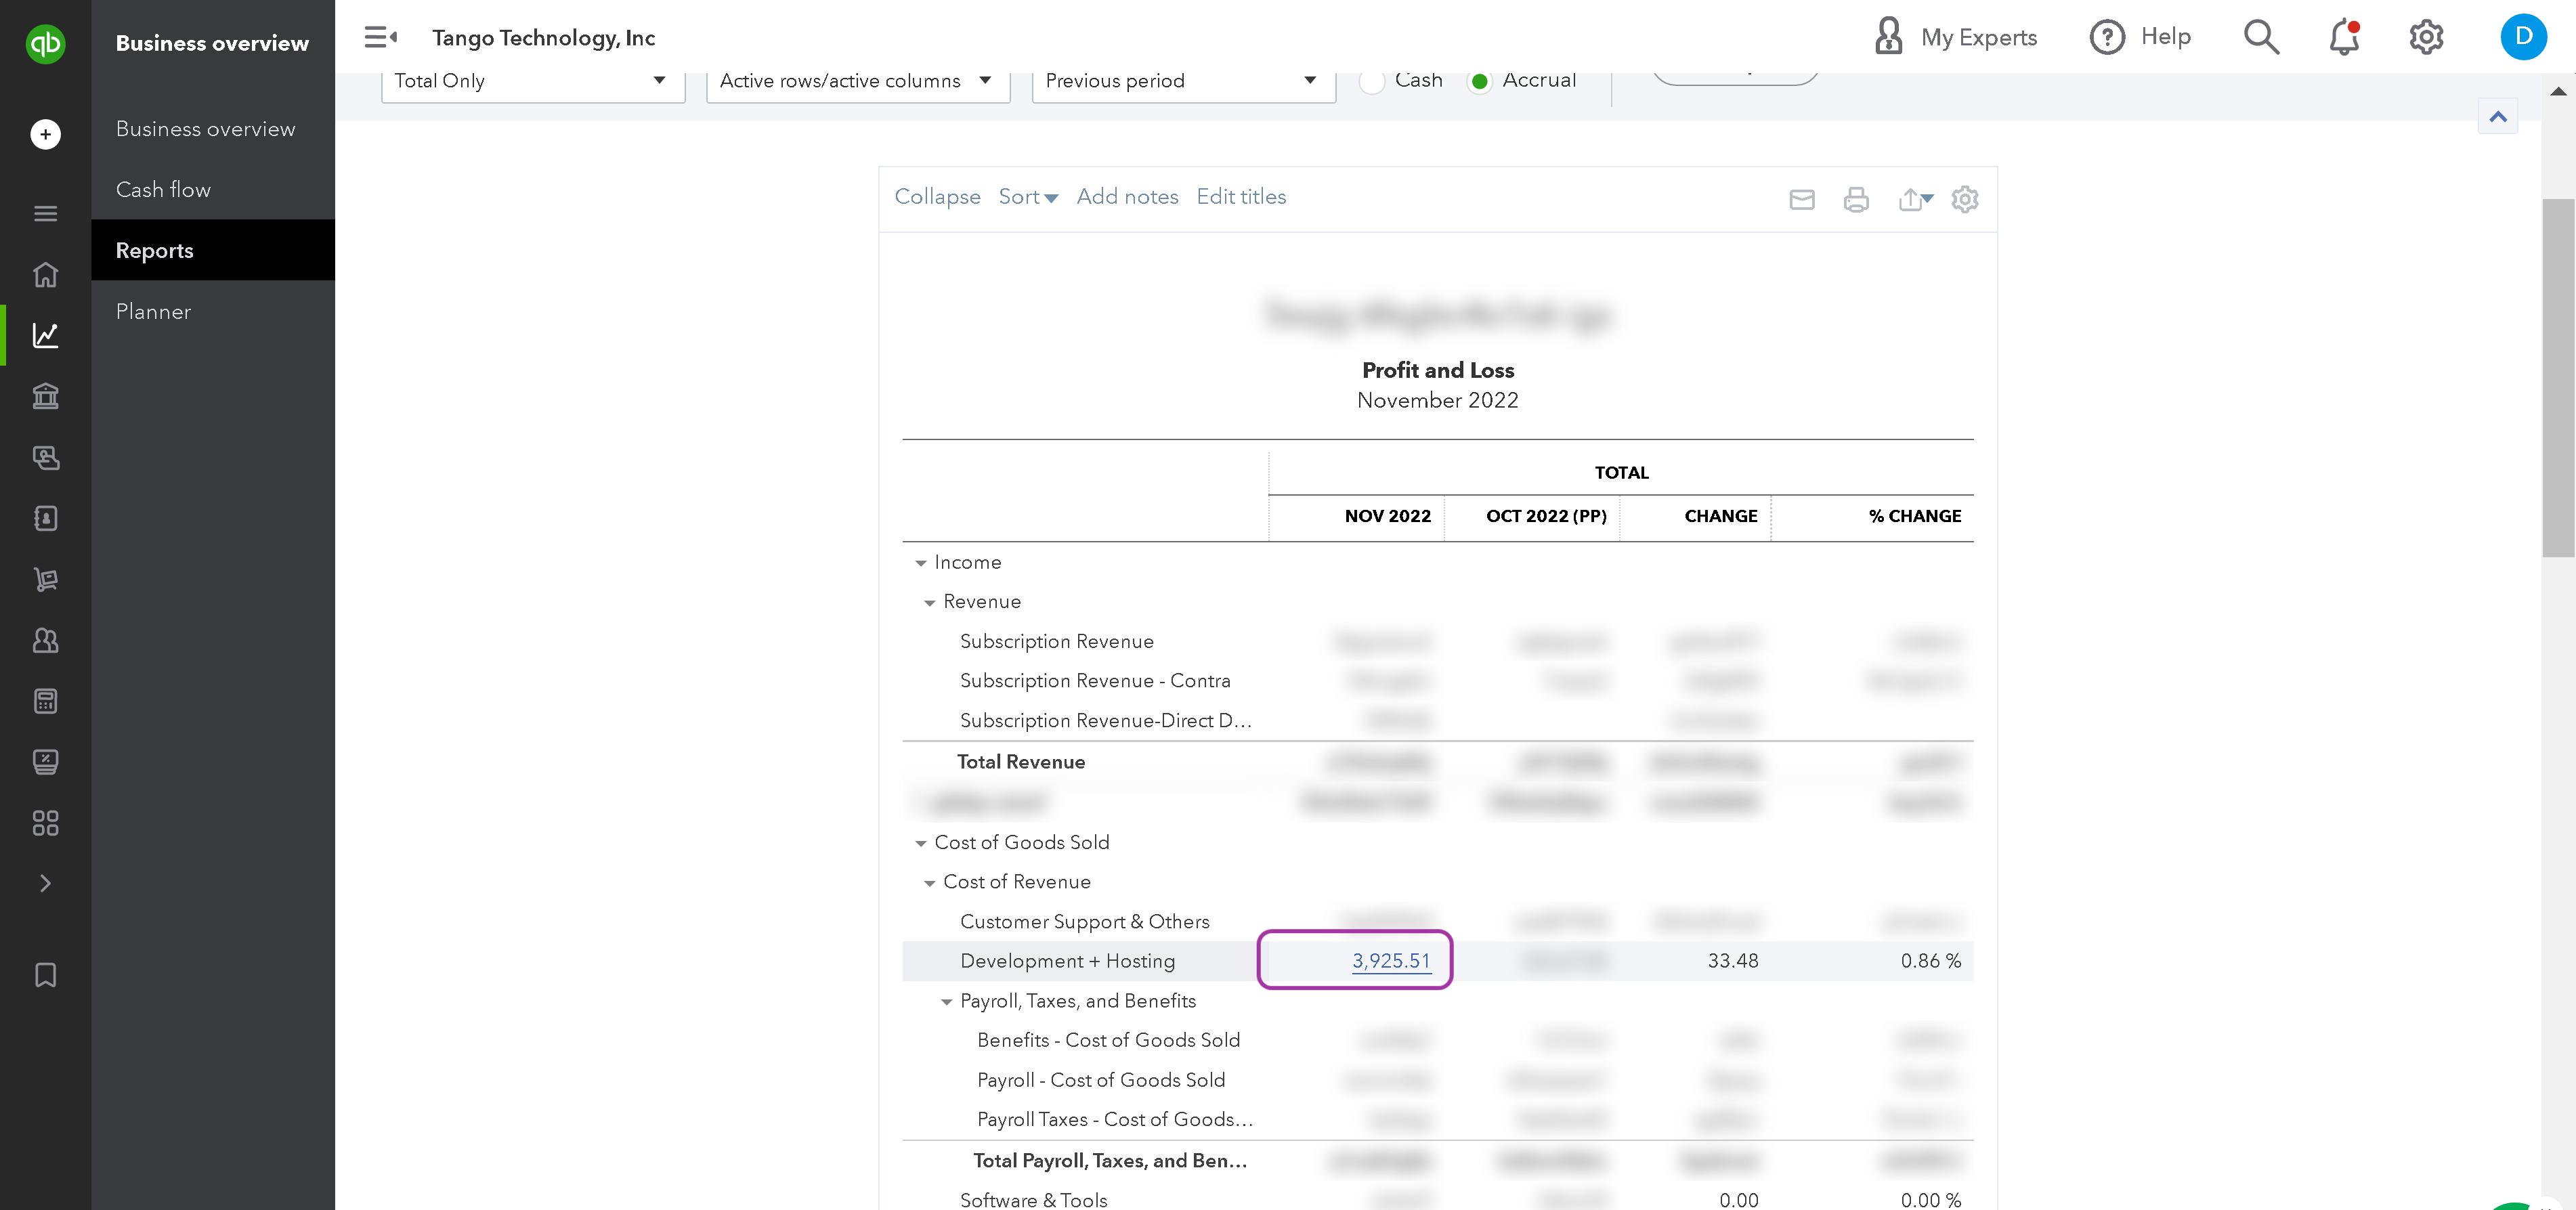Open My Experts
Viewport: 2576px width, 1210px height.
pyautogui.click(x=1956, y=37)
